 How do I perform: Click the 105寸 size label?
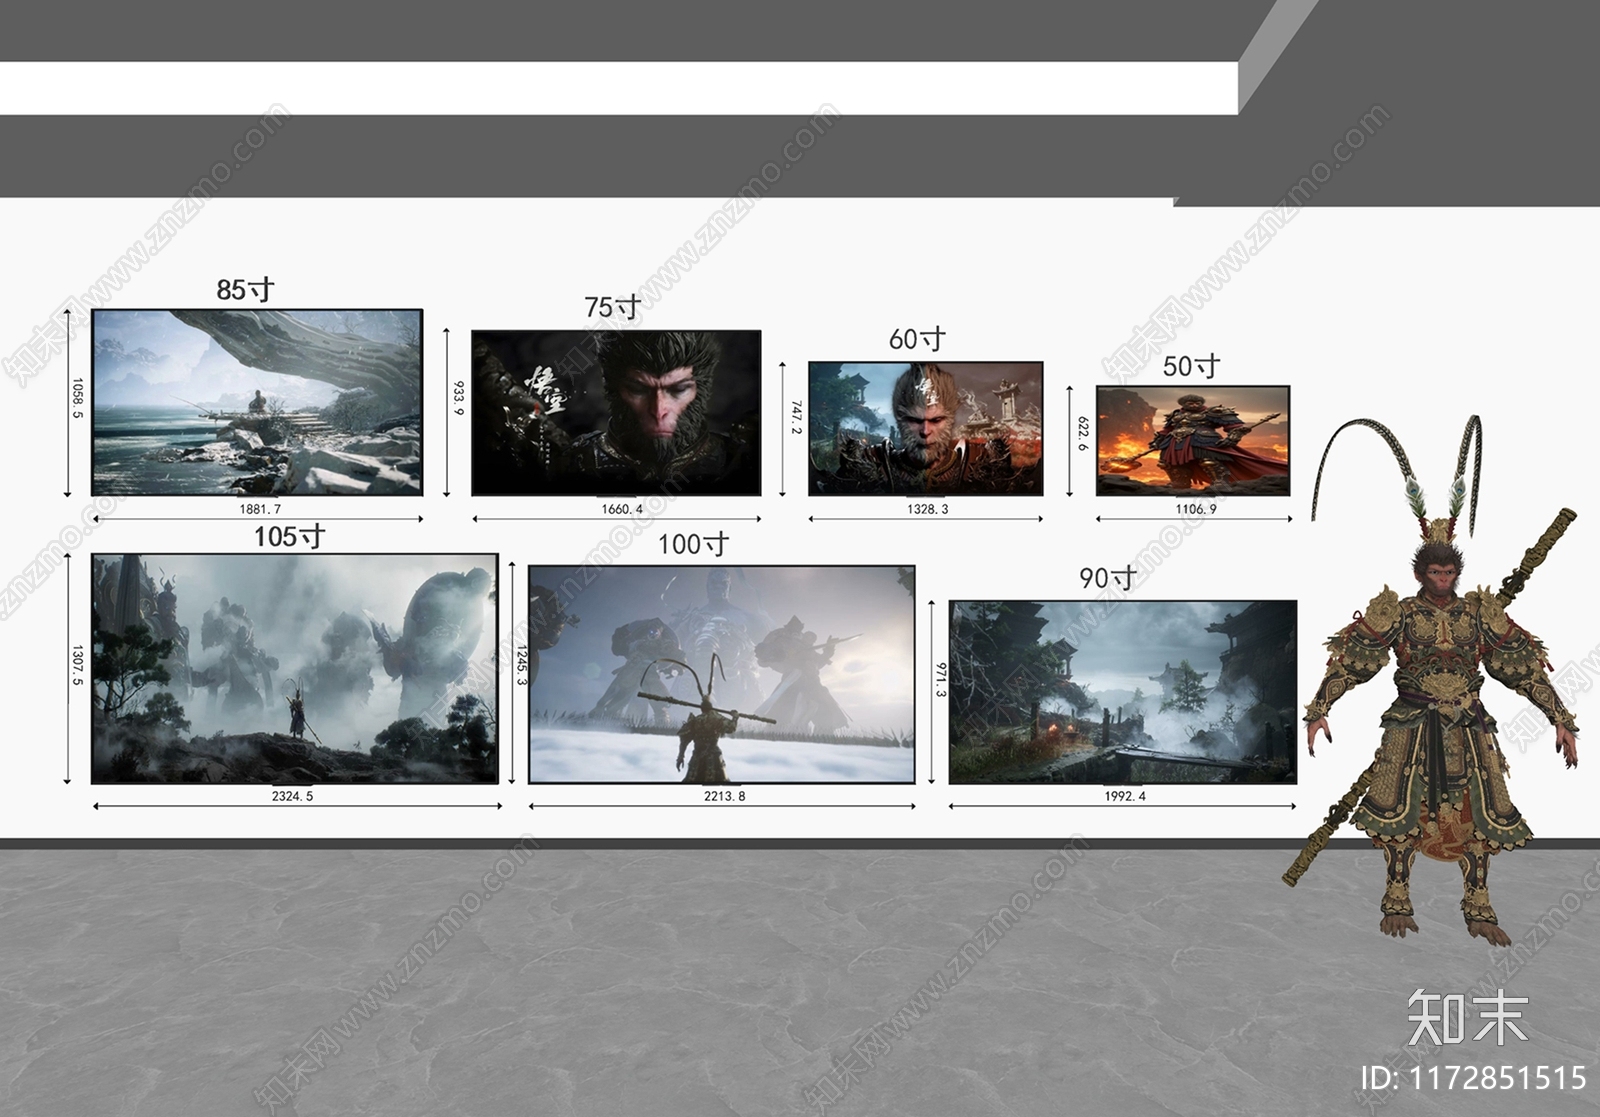click(289, 537)
